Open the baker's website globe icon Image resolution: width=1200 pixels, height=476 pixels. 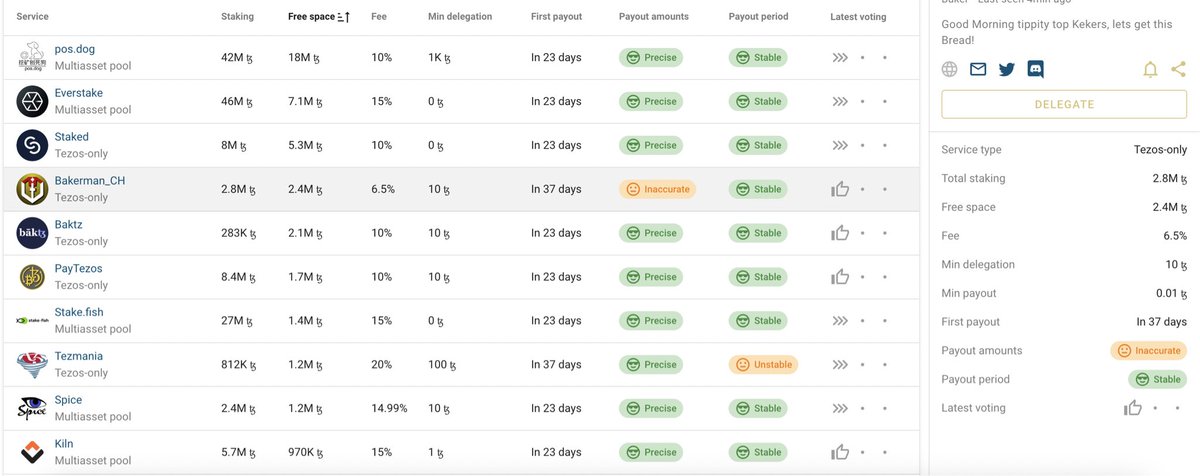pos(950,69)
